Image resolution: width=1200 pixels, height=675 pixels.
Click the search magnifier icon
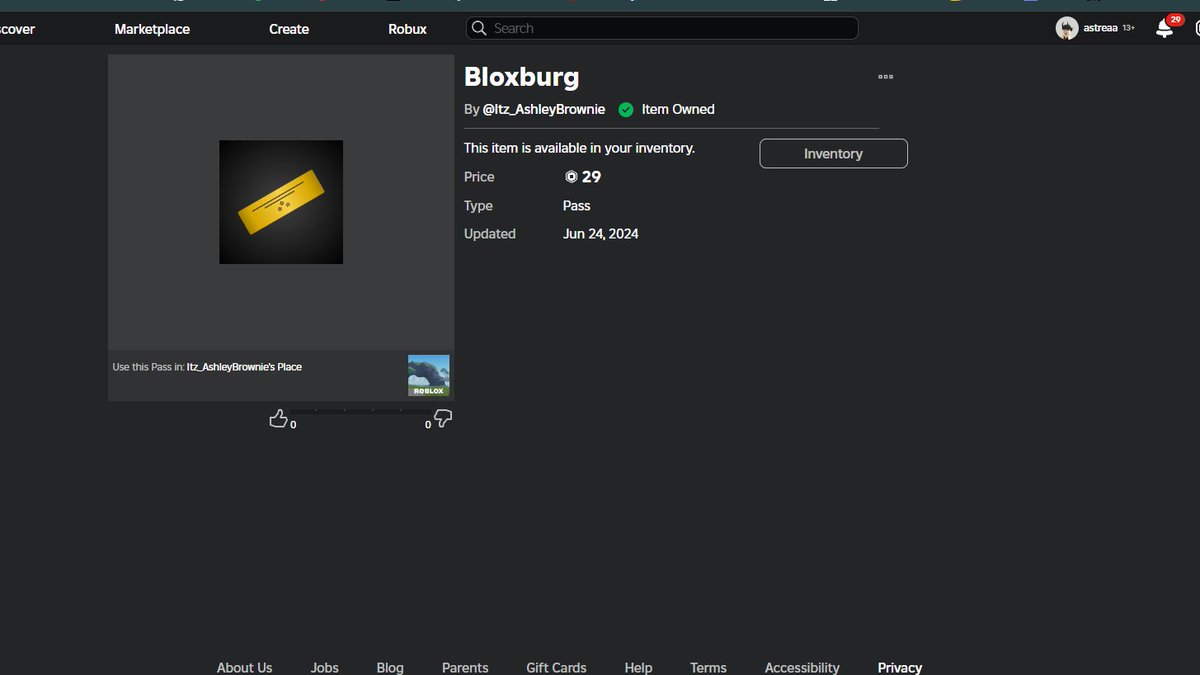tap(479, 28)
